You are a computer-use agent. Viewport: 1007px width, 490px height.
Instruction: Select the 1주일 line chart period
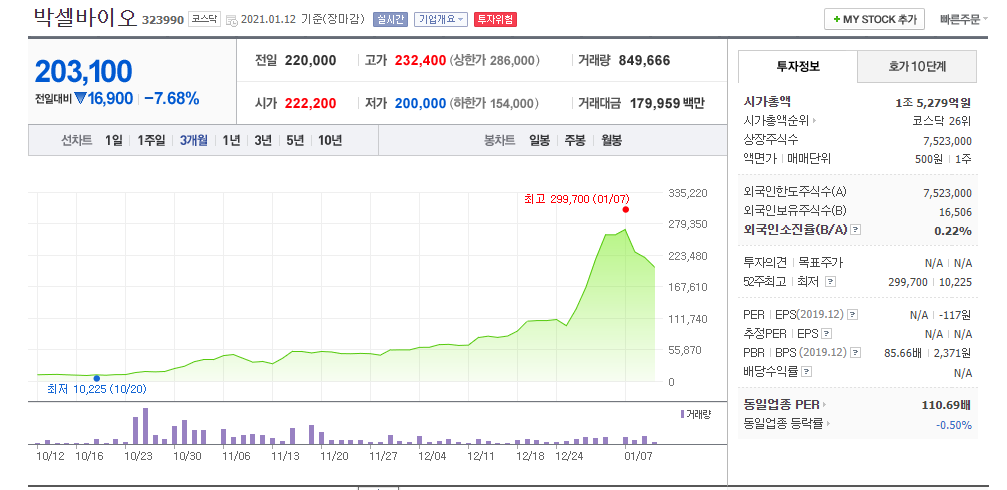click(151, 140)
